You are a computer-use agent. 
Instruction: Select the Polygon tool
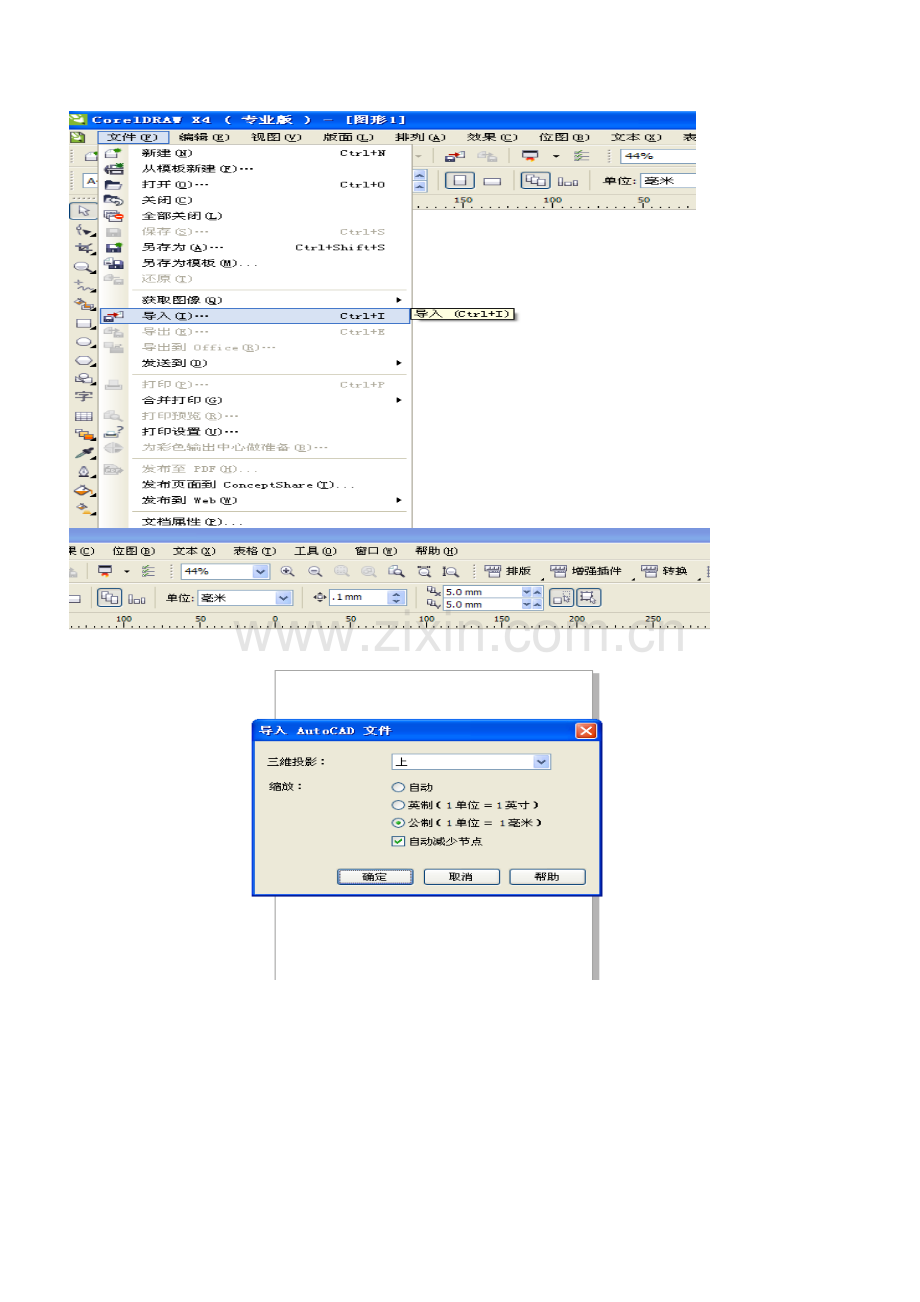click(x=85, y=361)
